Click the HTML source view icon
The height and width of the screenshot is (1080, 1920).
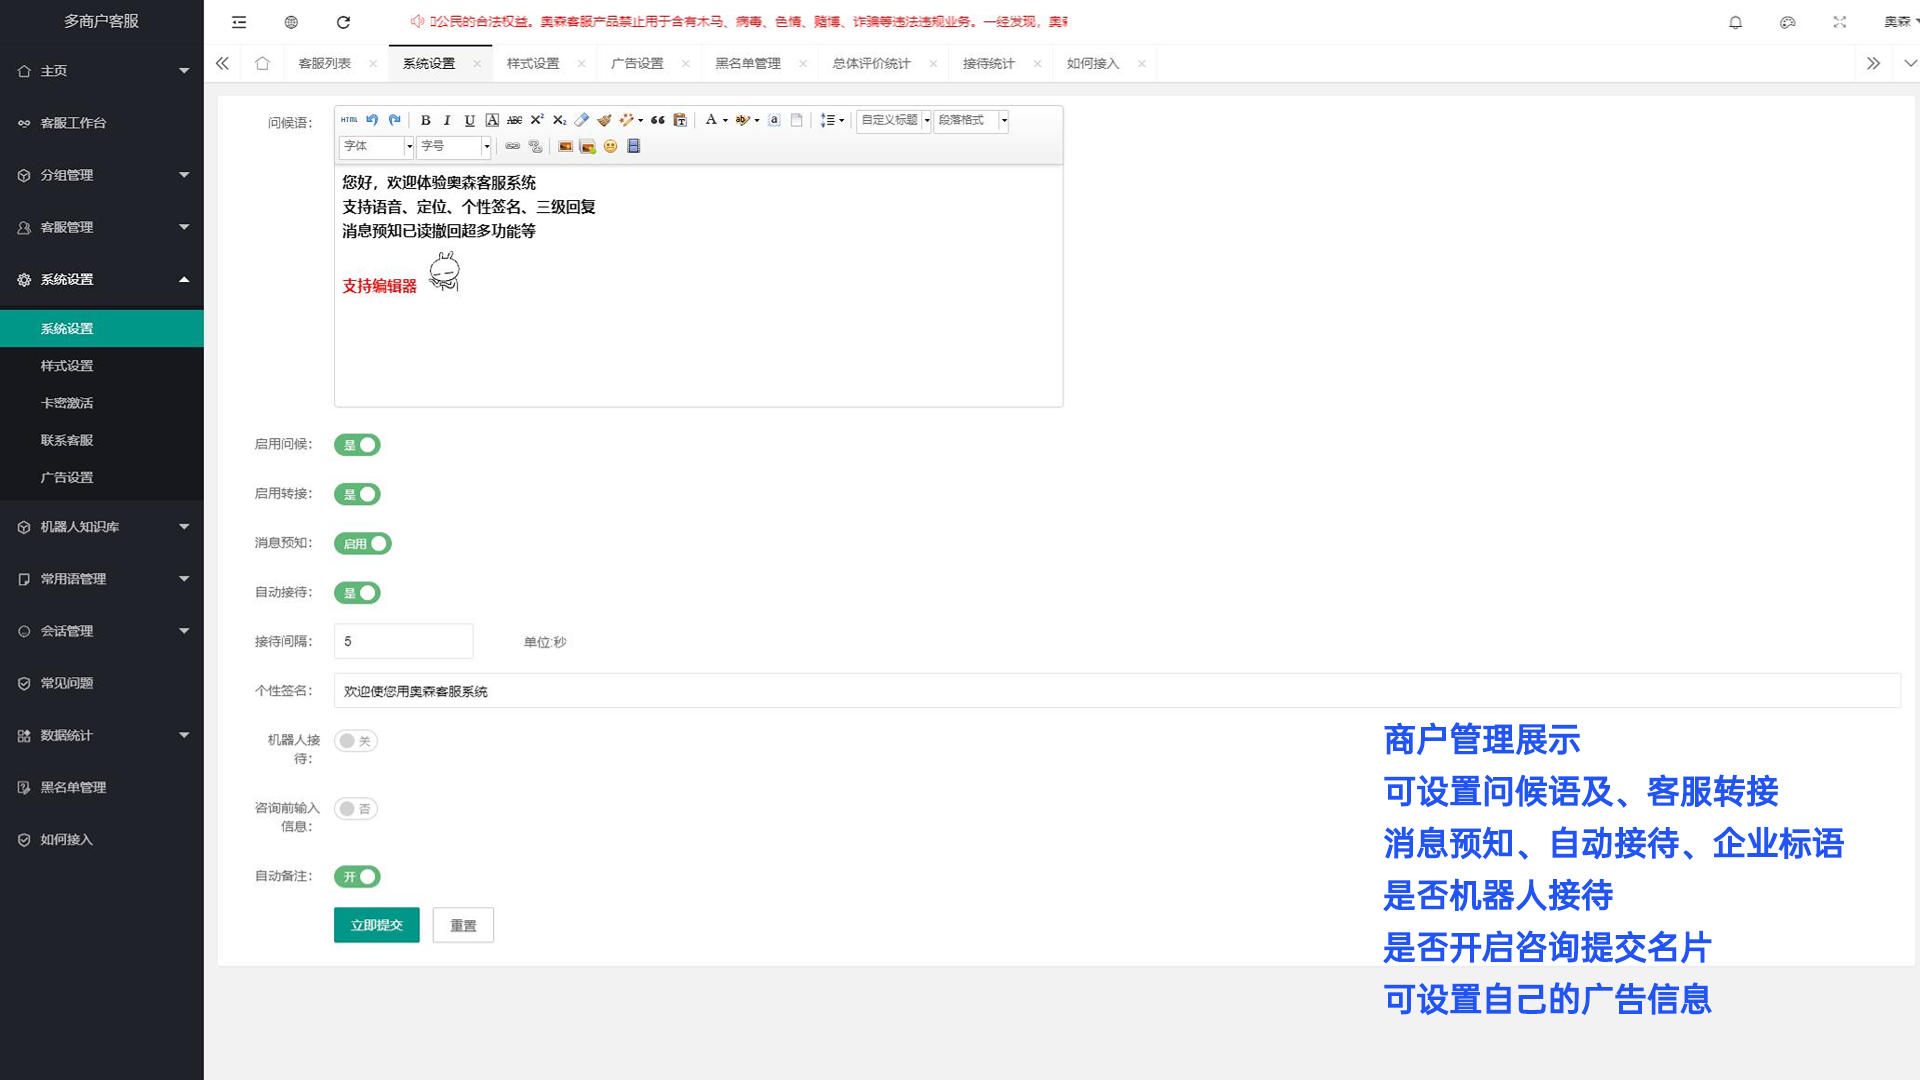[349, 120]
